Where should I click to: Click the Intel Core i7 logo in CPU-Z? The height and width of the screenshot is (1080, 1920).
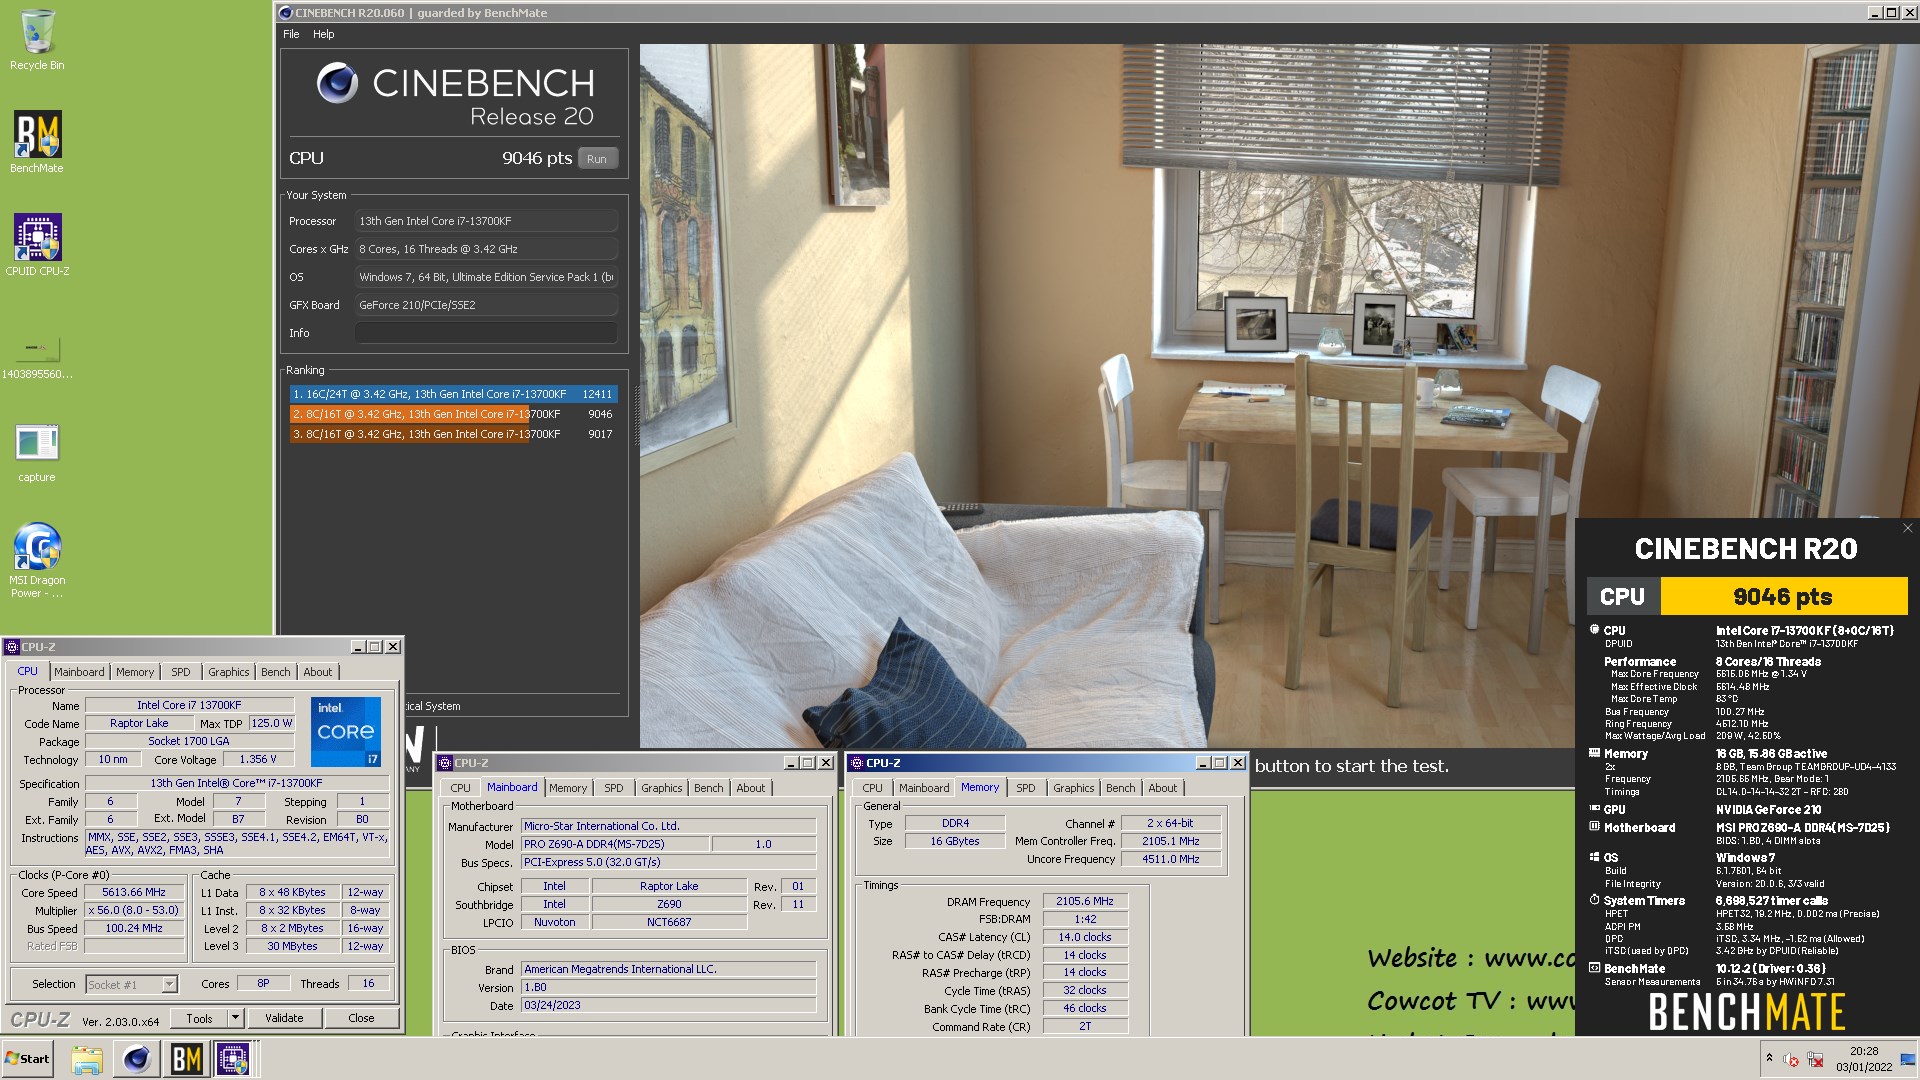pyautogui.click(x=345, y=732)
